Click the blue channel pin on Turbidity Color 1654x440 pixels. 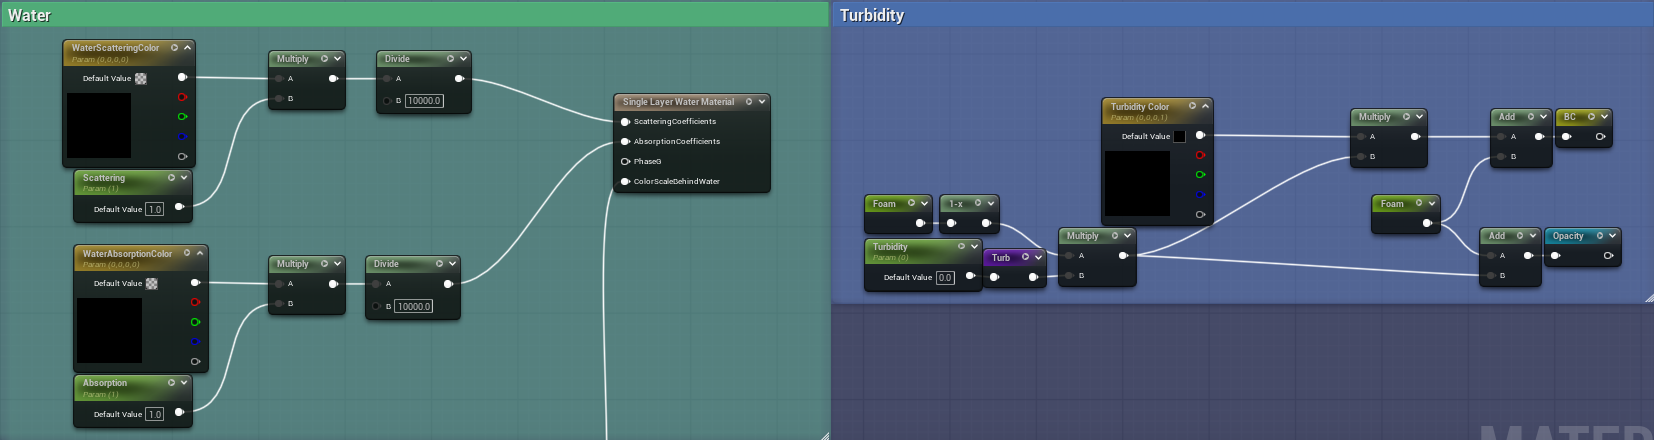coord(1200,195)
